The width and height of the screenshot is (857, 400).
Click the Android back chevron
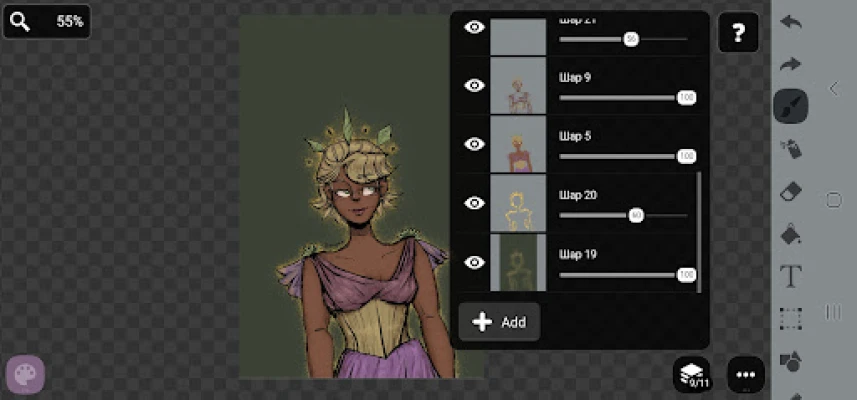coord(834,88)
